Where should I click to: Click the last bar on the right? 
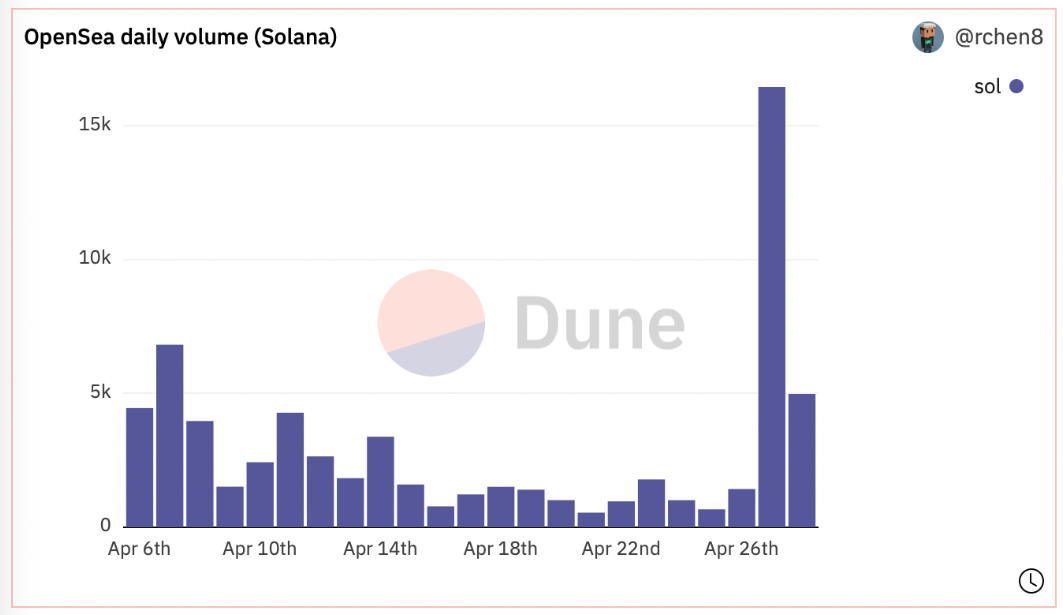click(x=802, y=460)
